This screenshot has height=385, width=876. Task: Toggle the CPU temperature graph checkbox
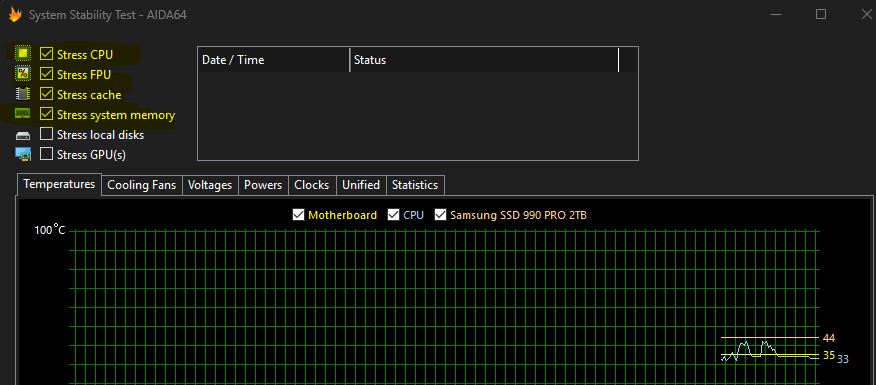393,215
